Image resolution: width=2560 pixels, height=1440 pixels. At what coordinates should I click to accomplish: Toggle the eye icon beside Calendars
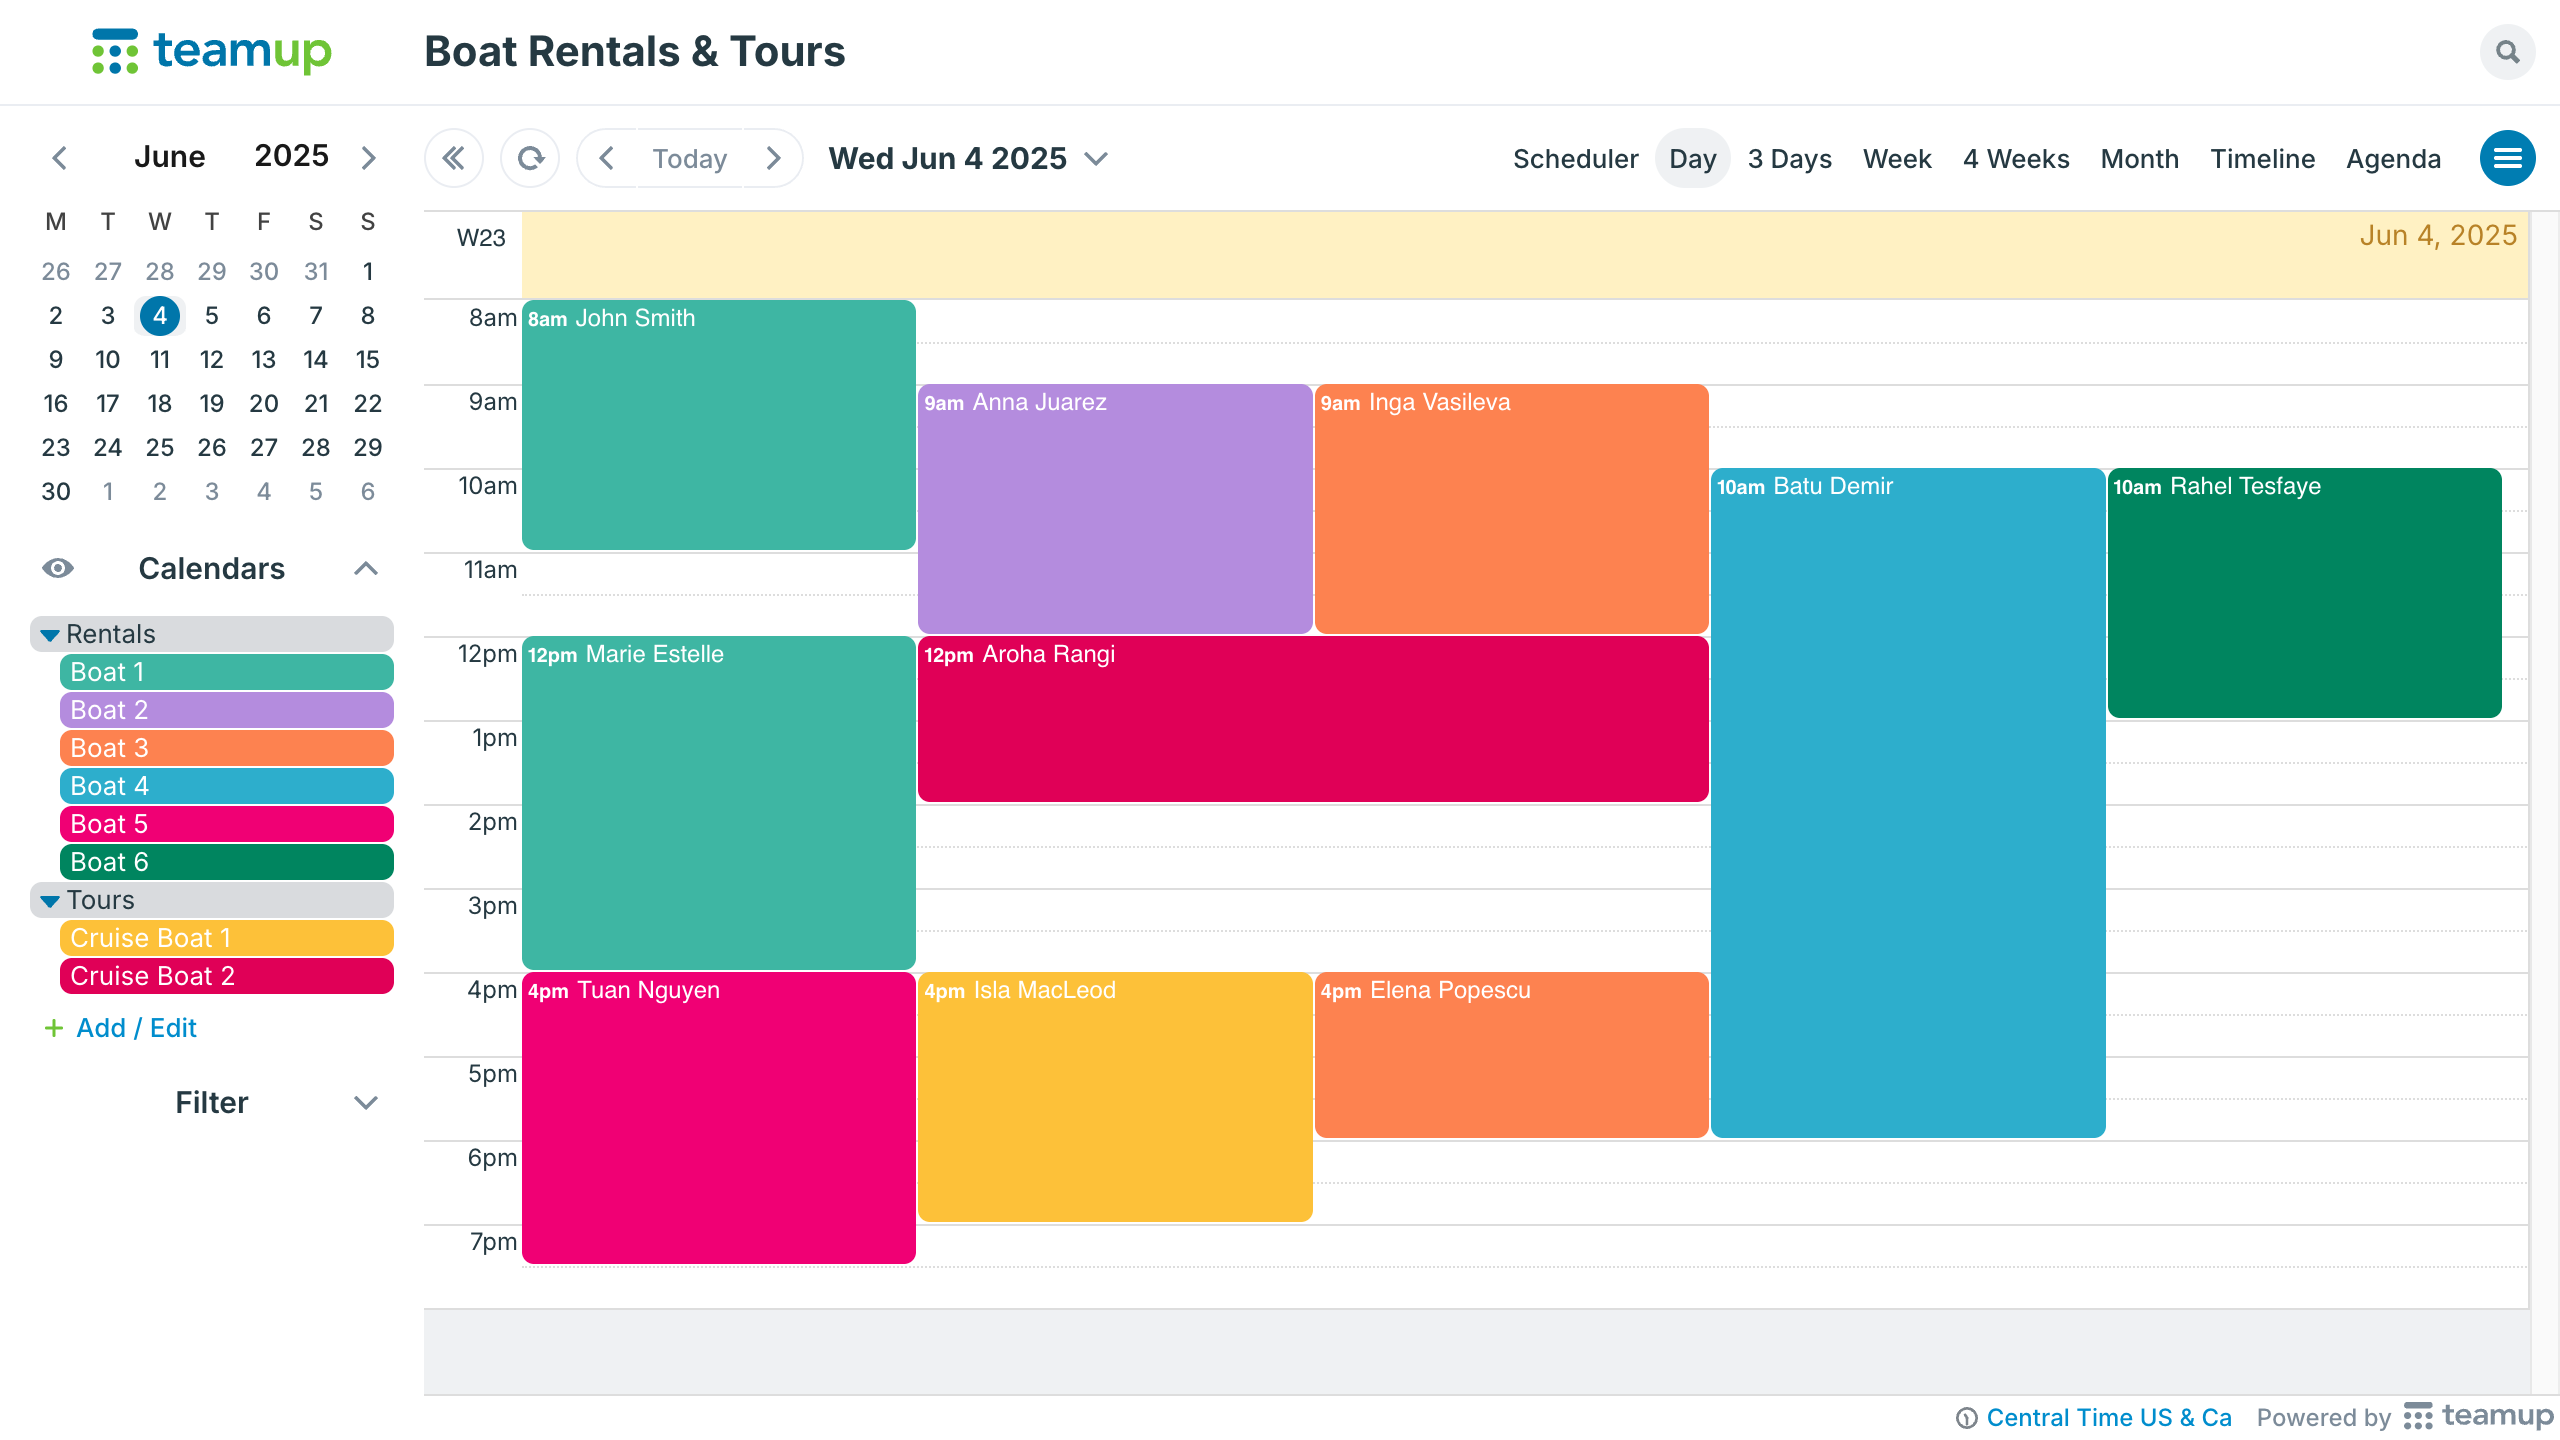point(58,568)
